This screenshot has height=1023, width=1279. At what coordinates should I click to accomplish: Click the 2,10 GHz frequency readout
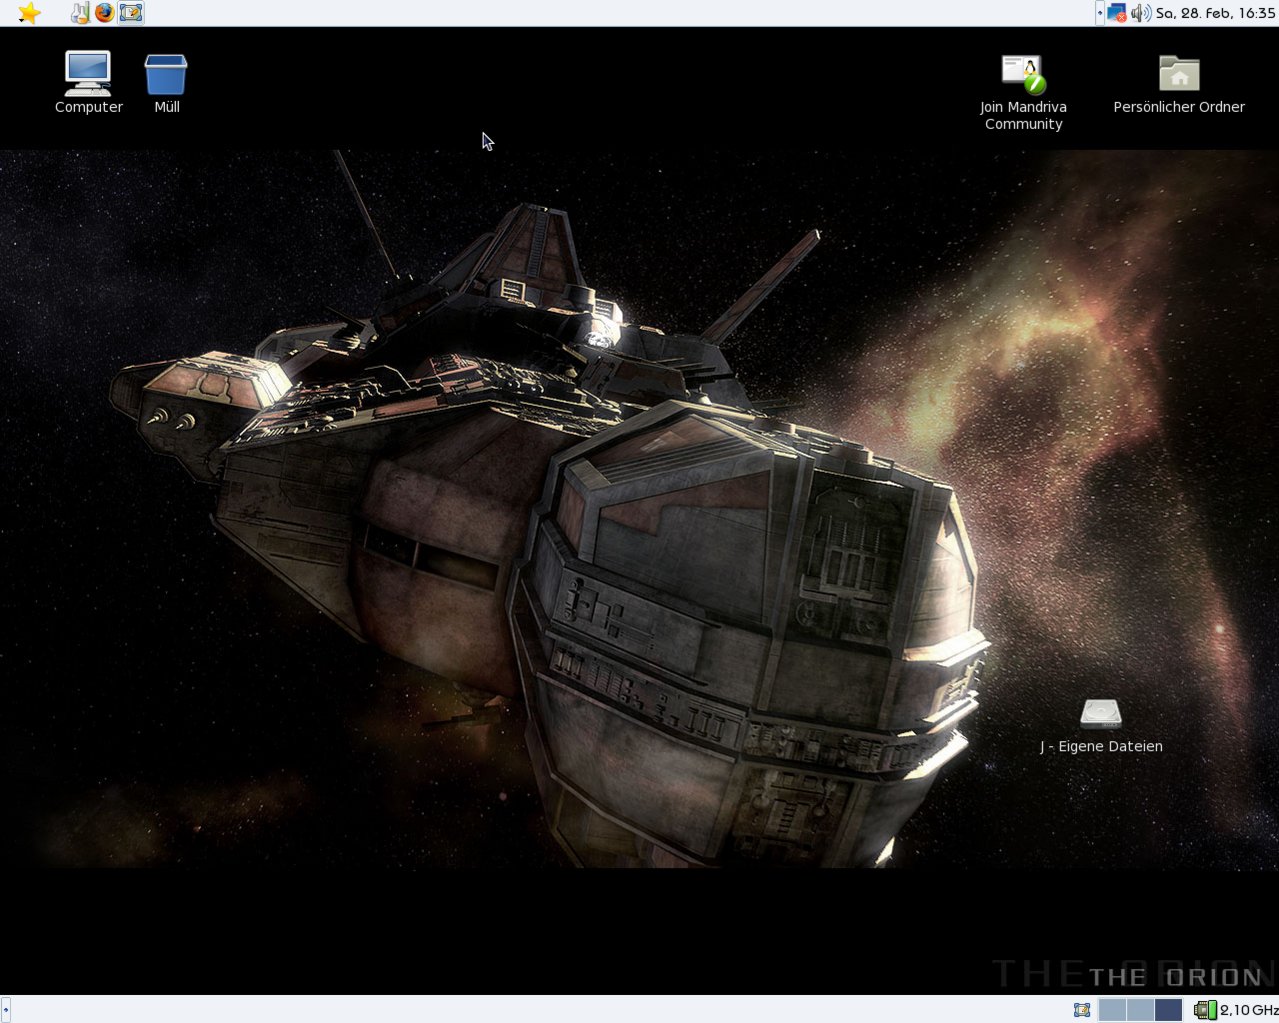click(x=1248, y=1010)
